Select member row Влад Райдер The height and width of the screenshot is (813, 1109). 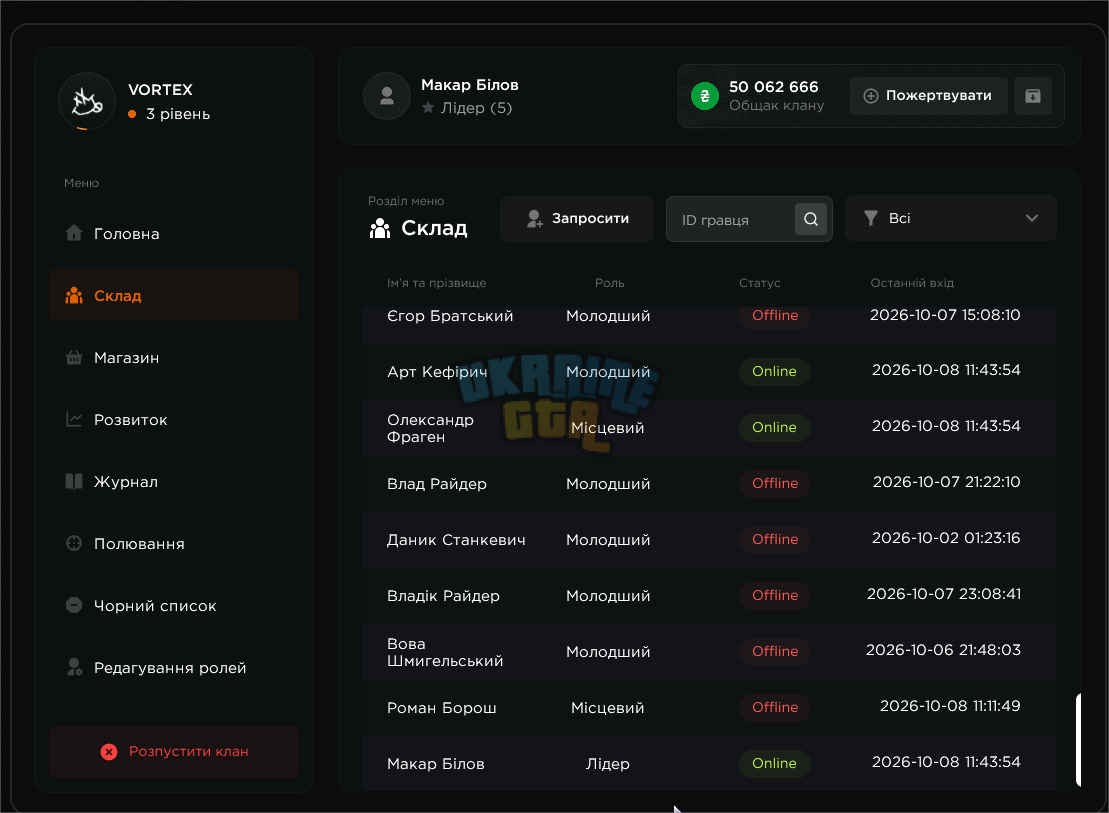click(x=709, y=483)
